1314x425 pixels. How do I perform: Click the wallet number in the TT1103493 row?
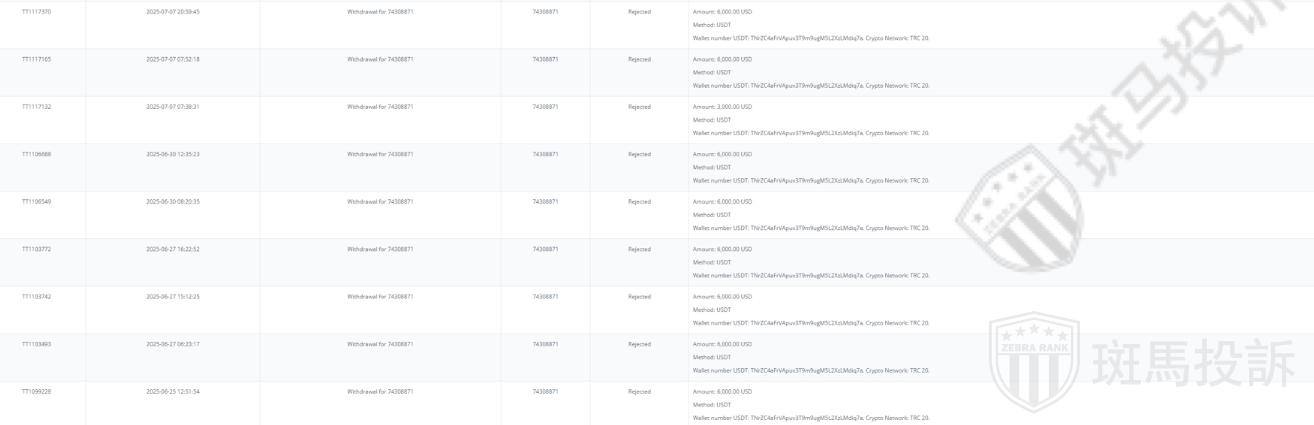[811, 370]
